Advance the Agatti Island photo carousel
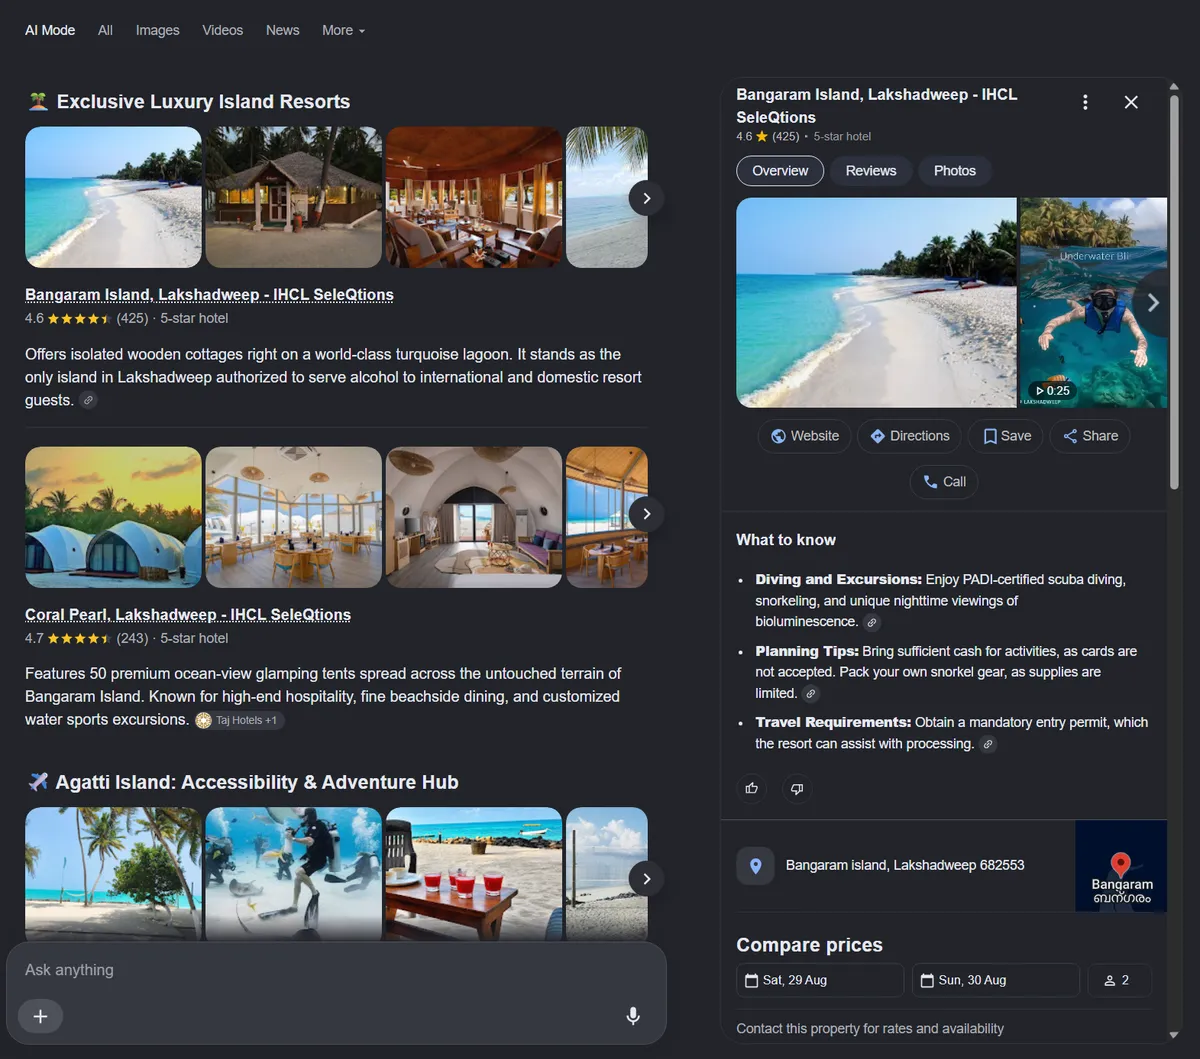Screen dimensions: 1200x1059 click(646, 879)
